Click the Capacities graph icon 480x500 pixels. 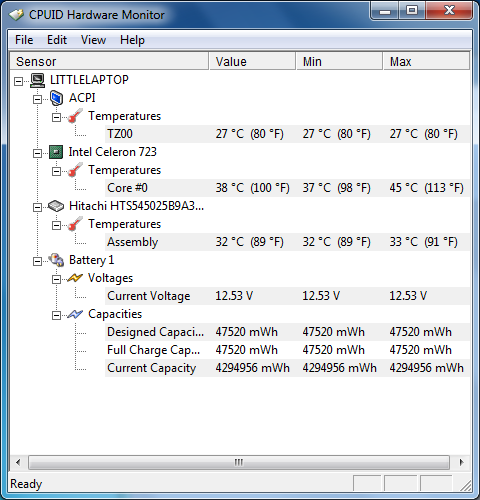coord(75,314)
